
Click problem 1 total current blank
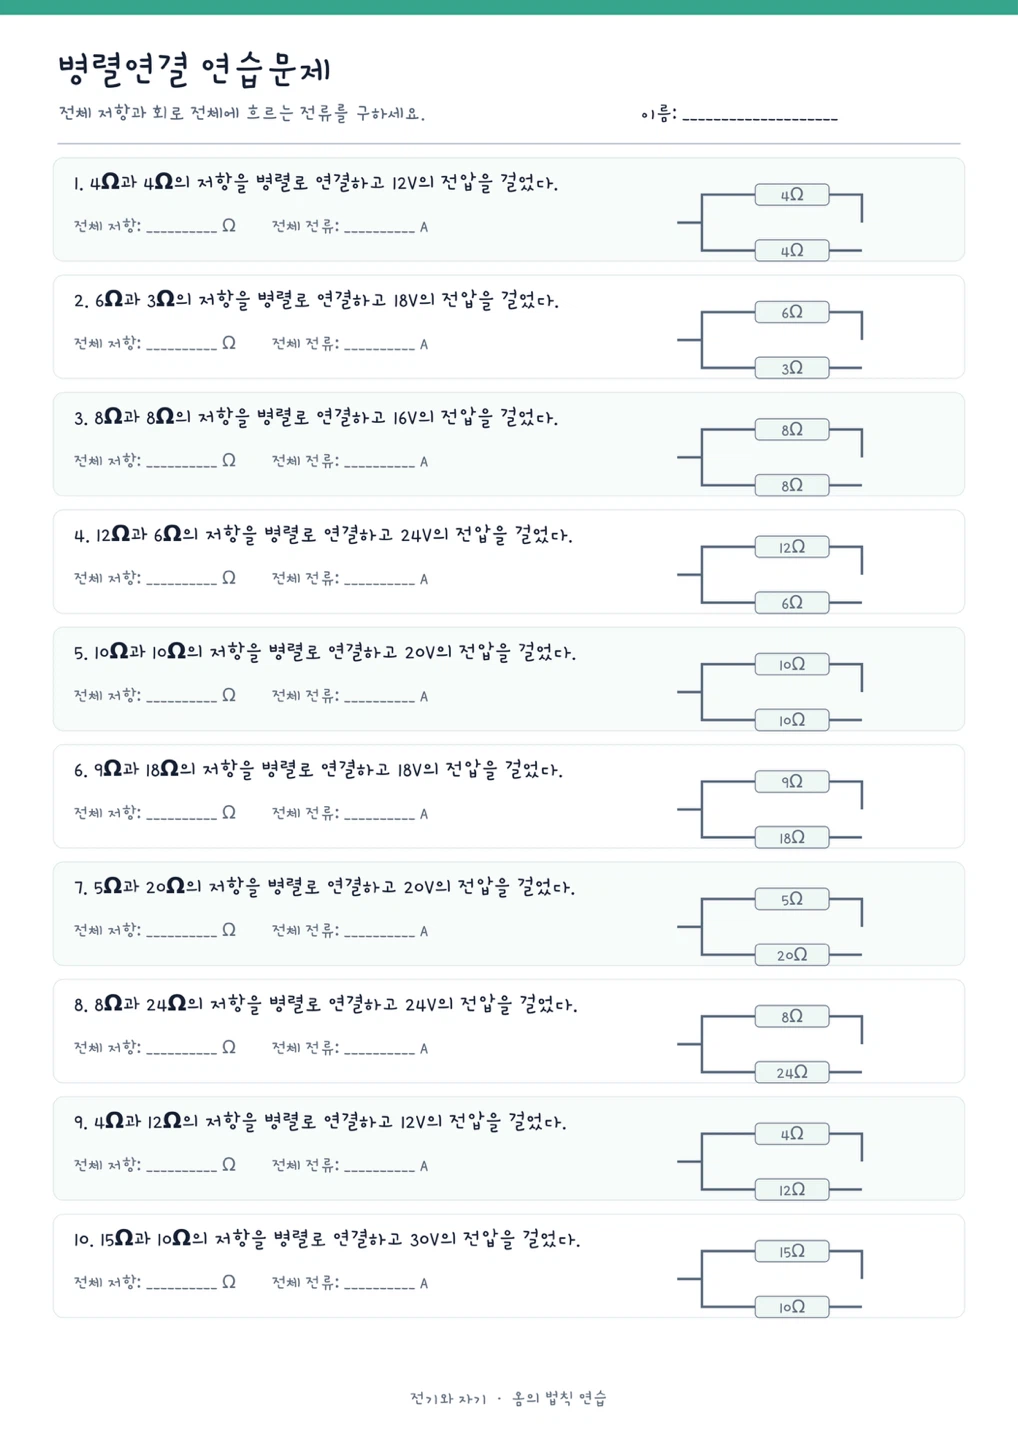tap(380, 228)
